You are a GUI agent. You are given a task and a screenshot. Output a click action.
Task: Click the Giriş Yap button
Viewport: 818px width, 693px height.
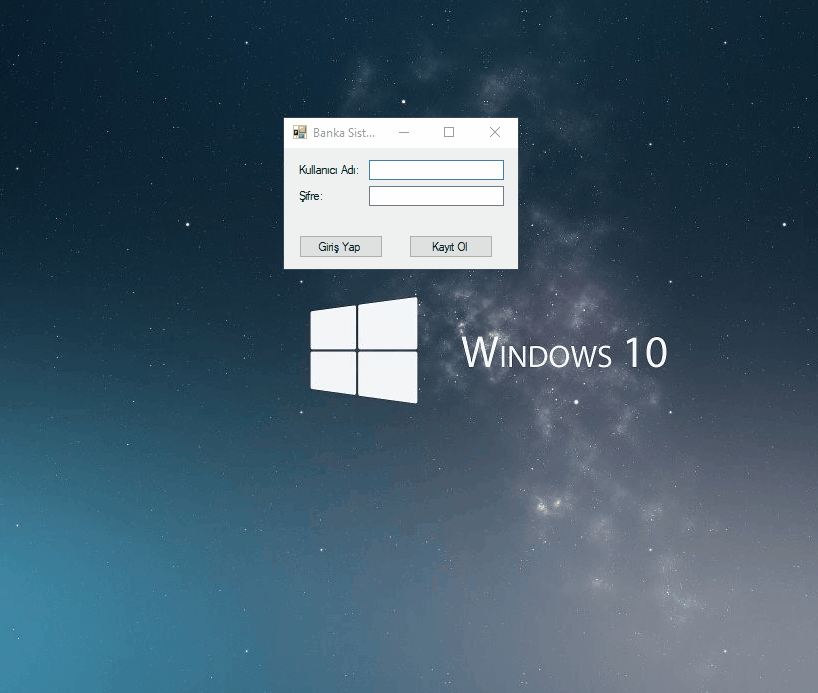(341, 246)
